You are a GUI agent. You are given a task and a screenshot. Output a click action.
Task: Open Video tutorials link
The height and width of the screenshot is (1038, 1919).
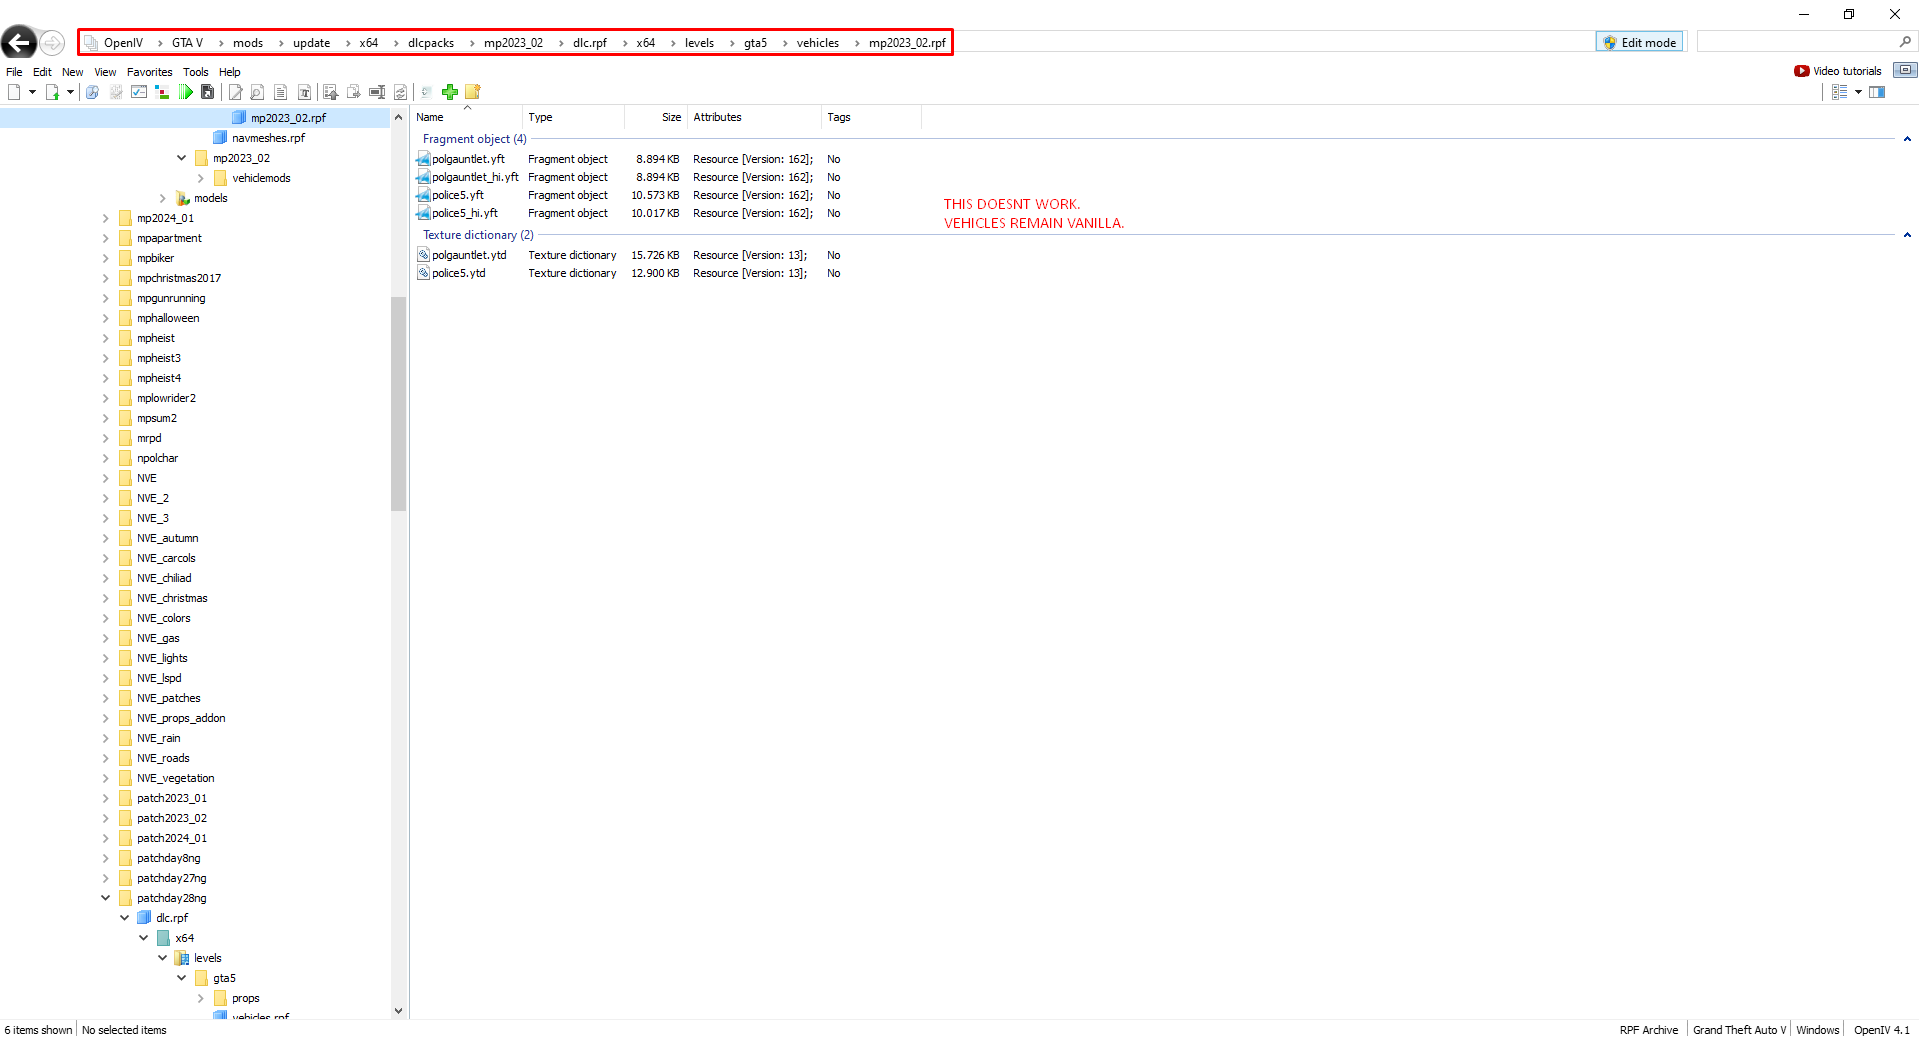(1837, 71)
